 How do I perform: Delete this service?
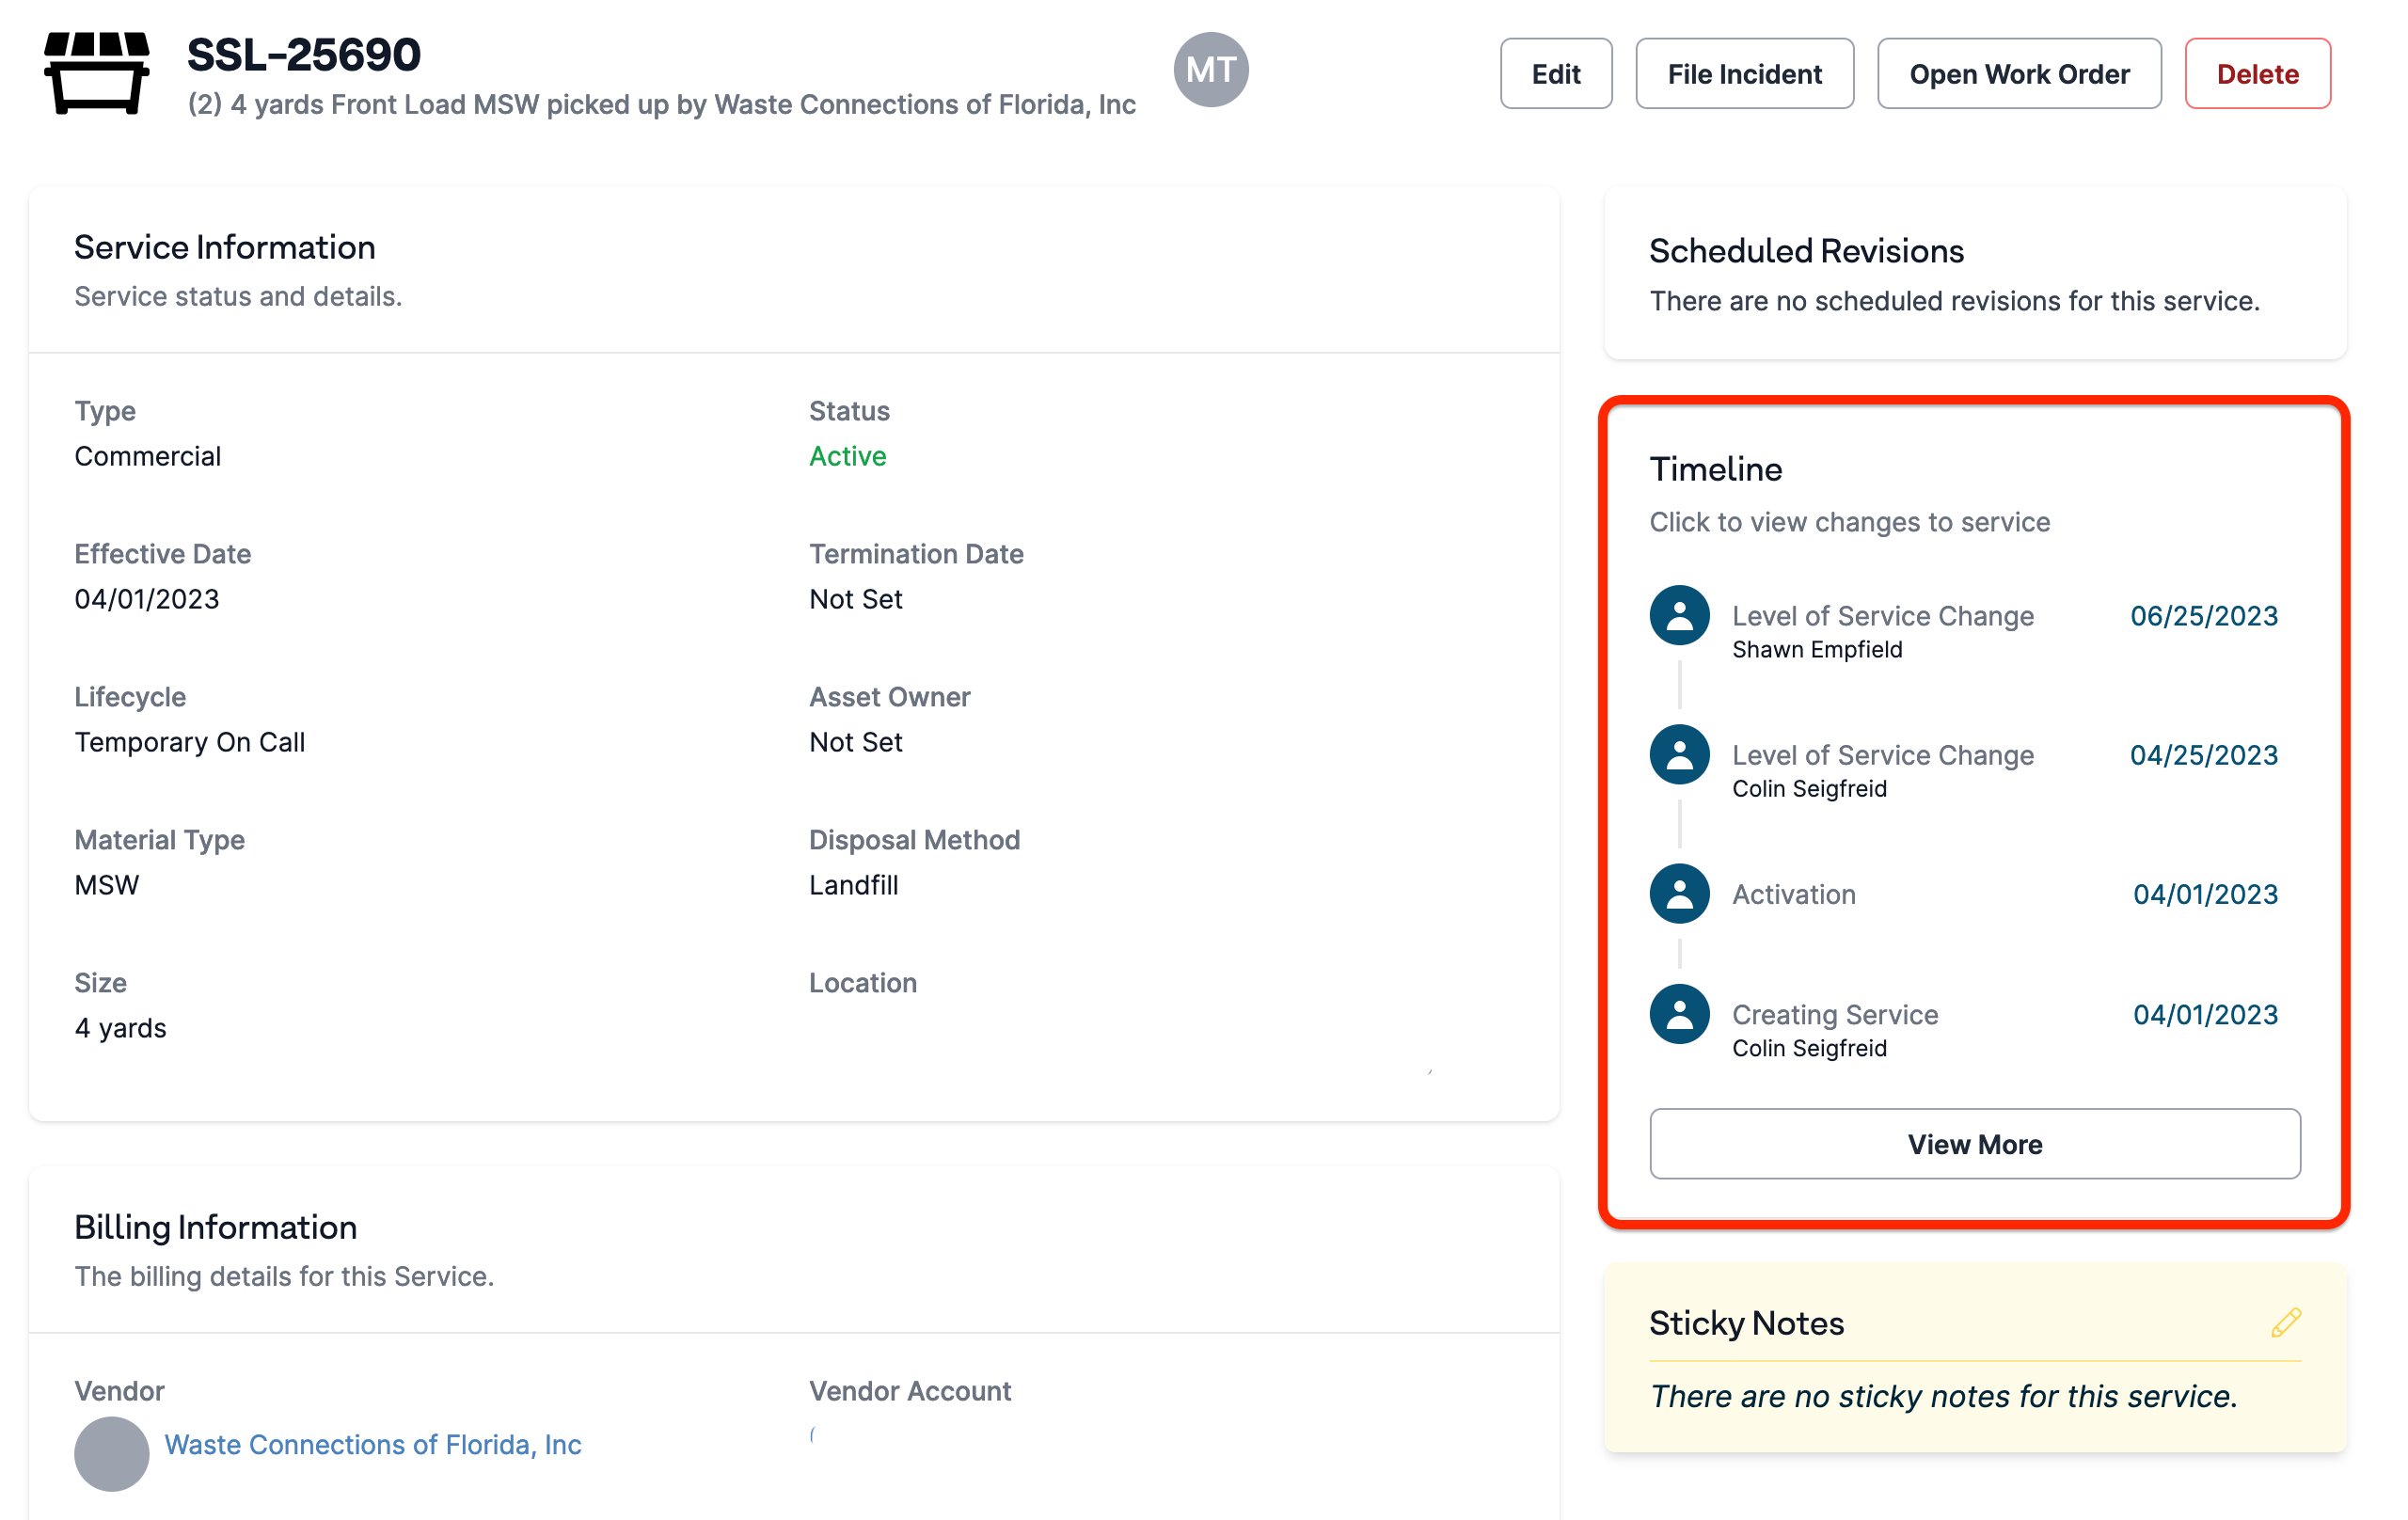click(x=2257, y=74)
